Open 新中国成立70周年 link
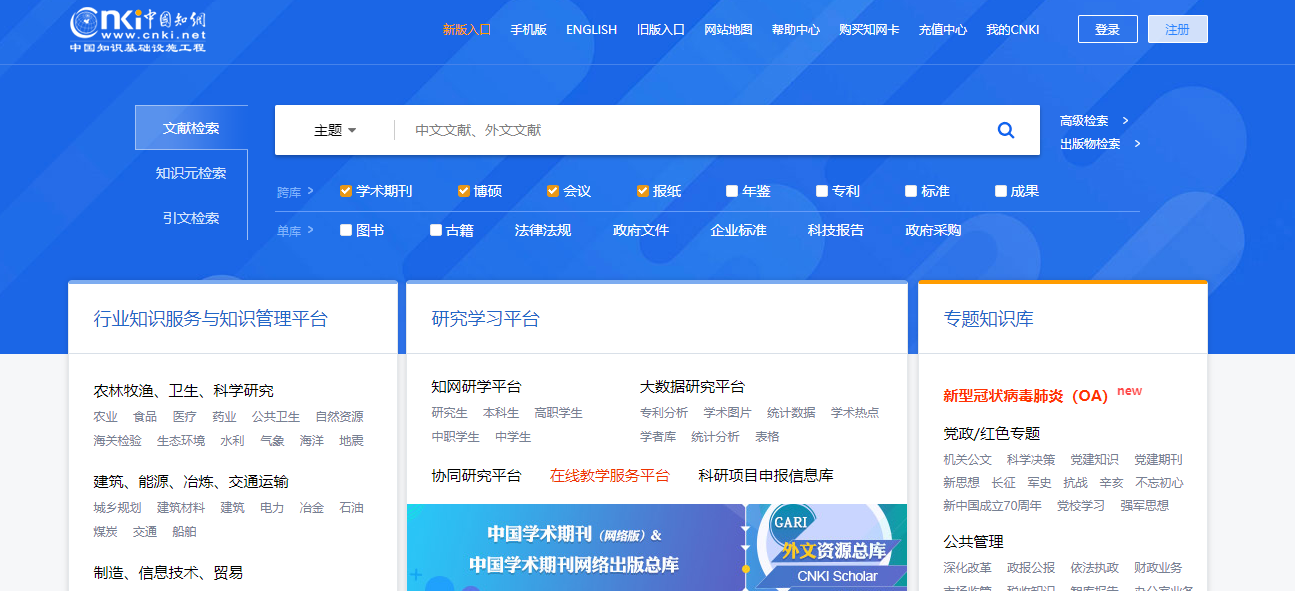Image resolution: width=1295 pixels, height=591 pixels. point(993,506)
